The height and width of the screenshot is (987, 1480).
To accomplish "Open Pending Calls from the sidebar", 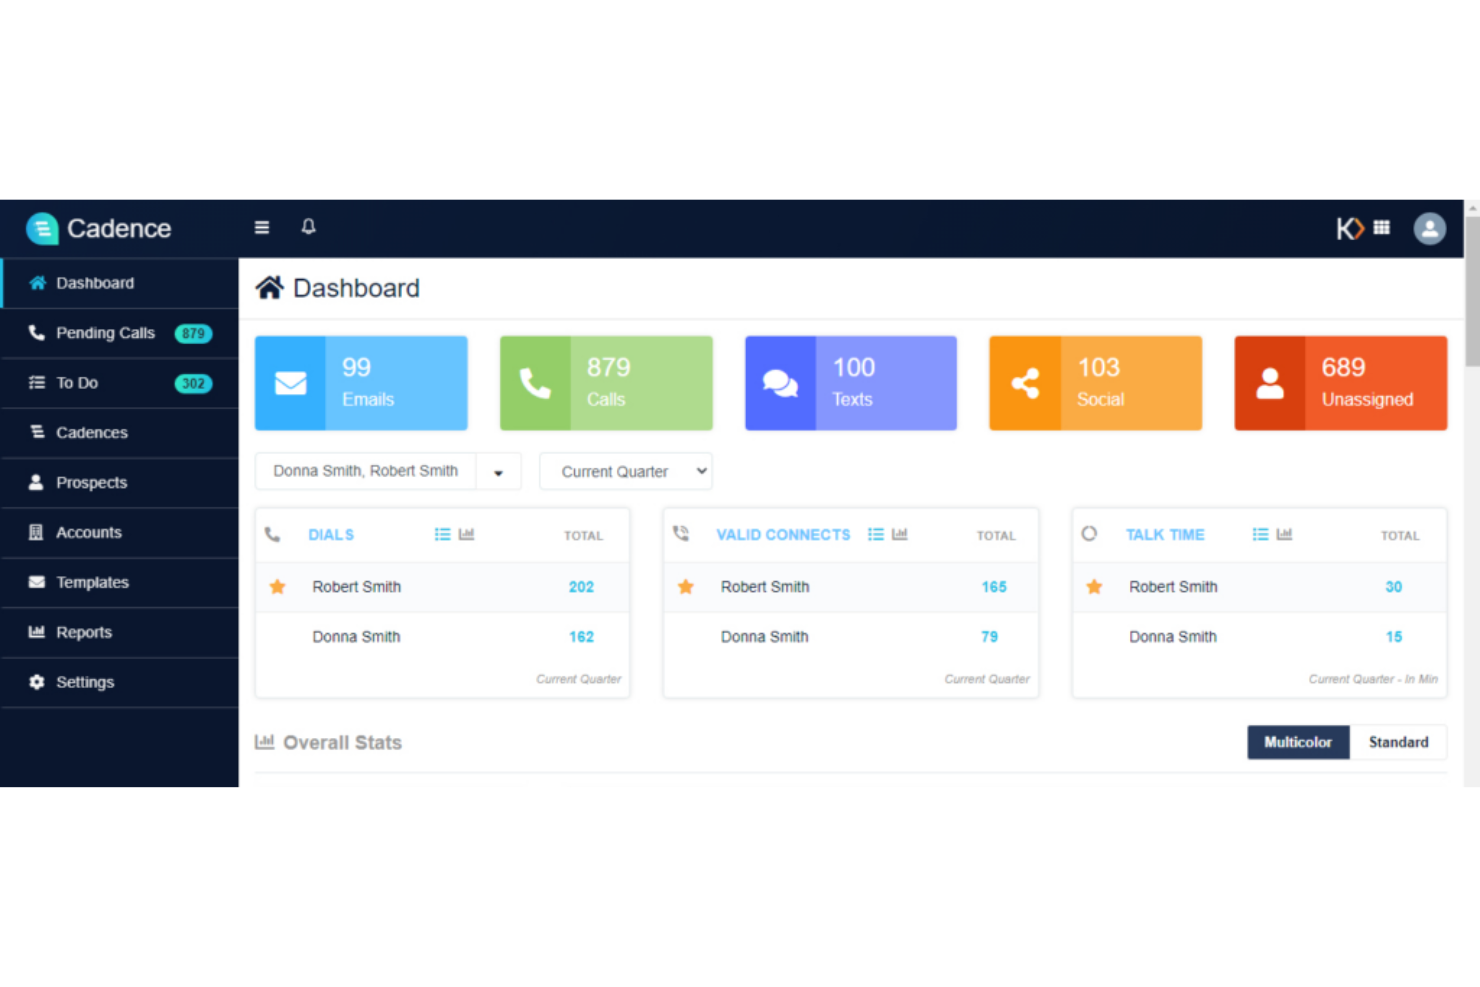I will (105, 333).
